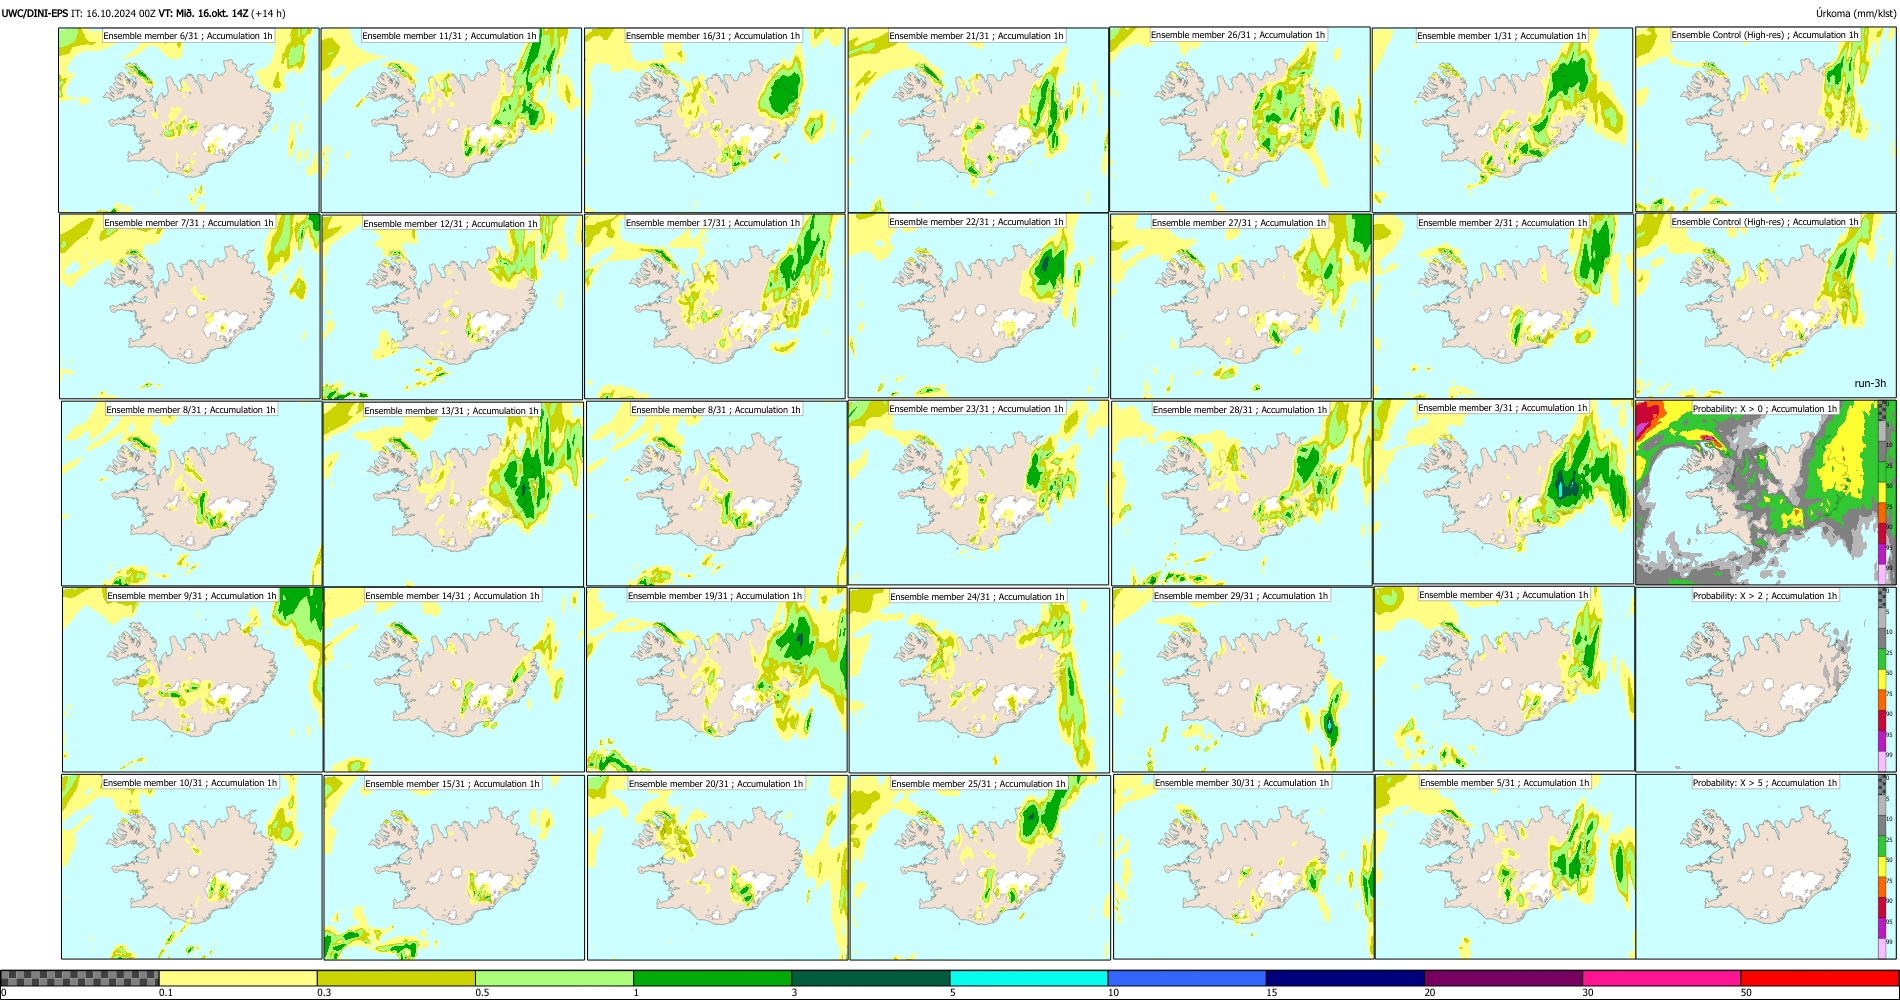Click the checkered grey 0–0.1 legend swatch

point(80,978)
